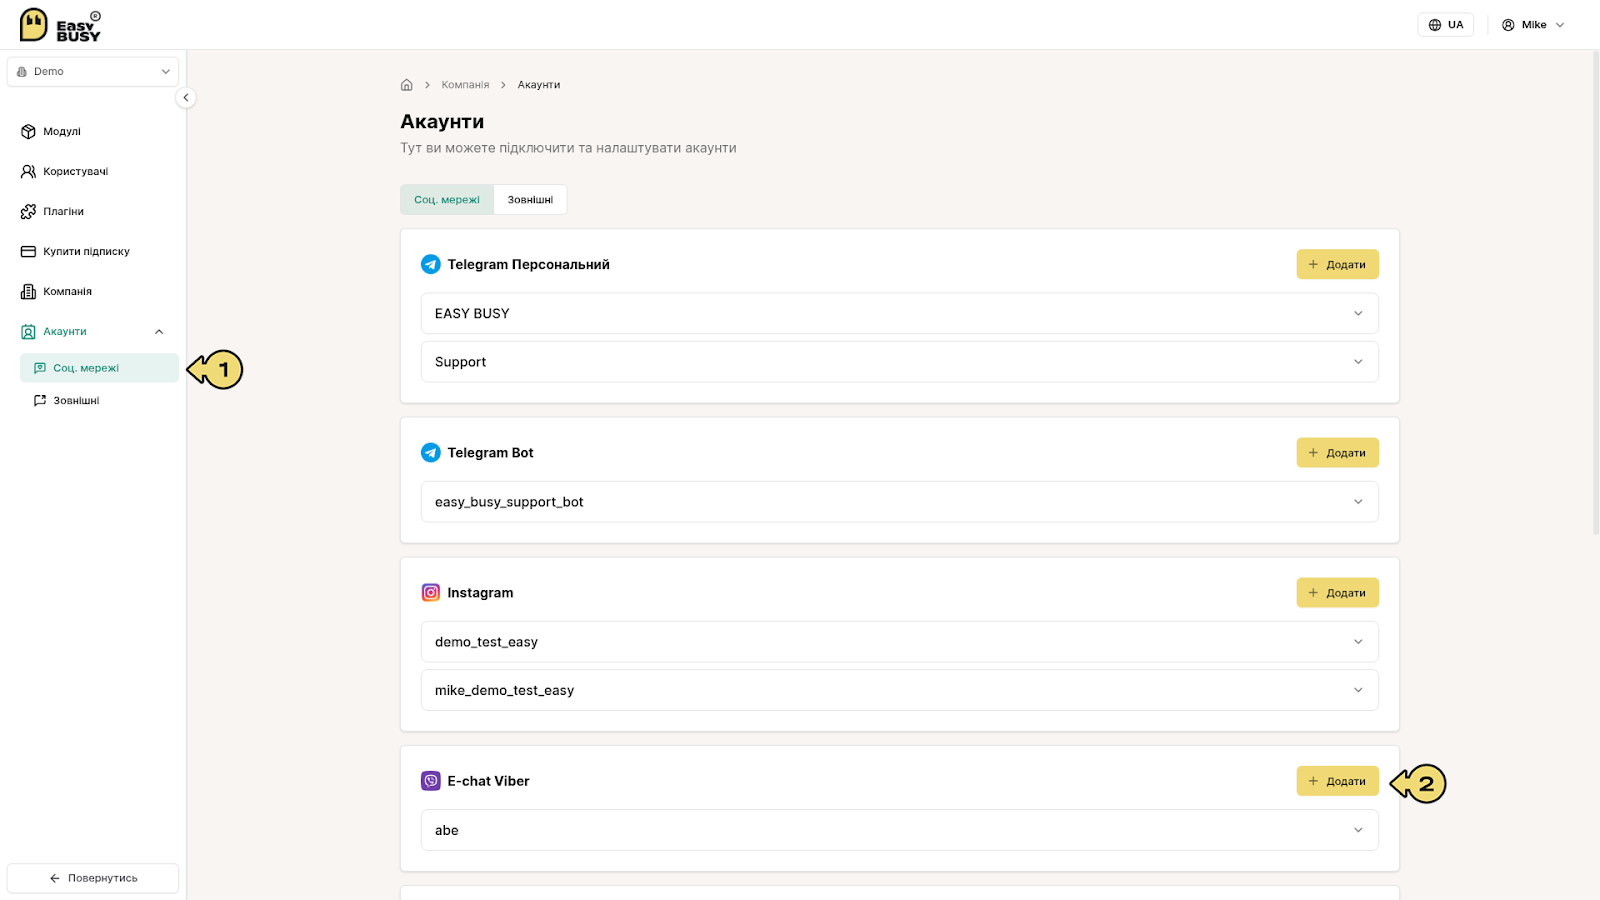This screenshot has height=900, width=1600.
Task: Open the UA language selector
Action: pyautogui.click(x=1445, y=25)
